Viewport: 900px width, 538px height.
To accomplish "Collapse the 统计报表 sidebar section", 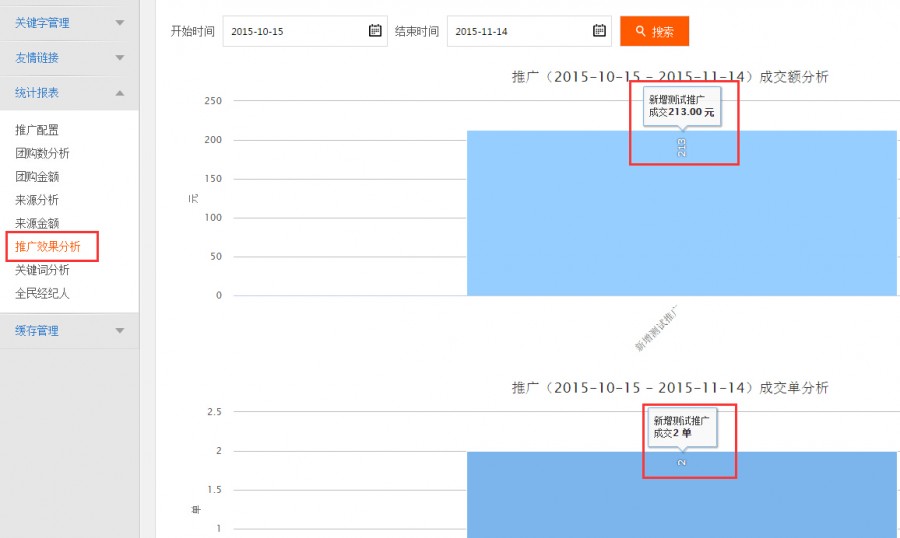I will click(69, 93).
